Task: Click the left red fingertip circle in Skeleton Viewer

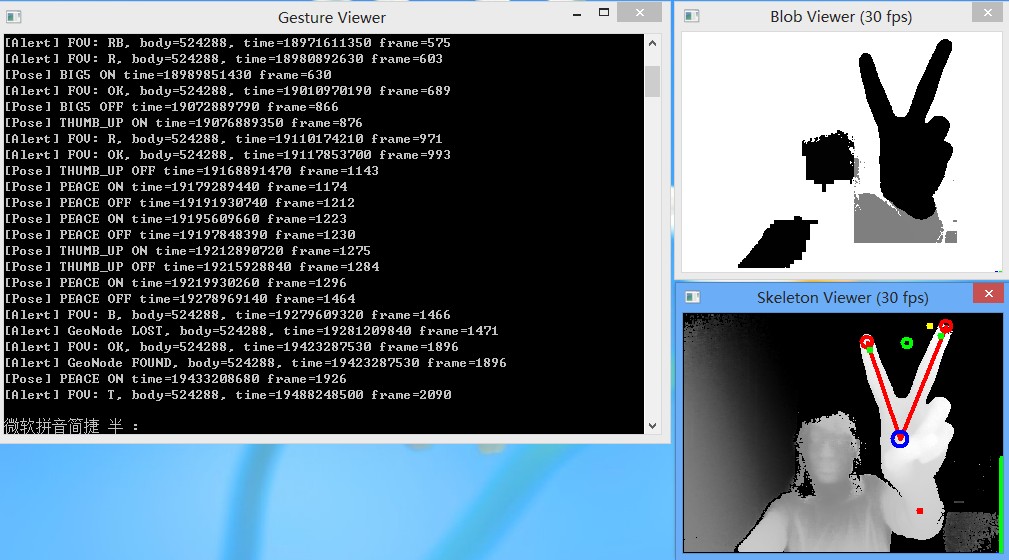Action: point(867,341)
